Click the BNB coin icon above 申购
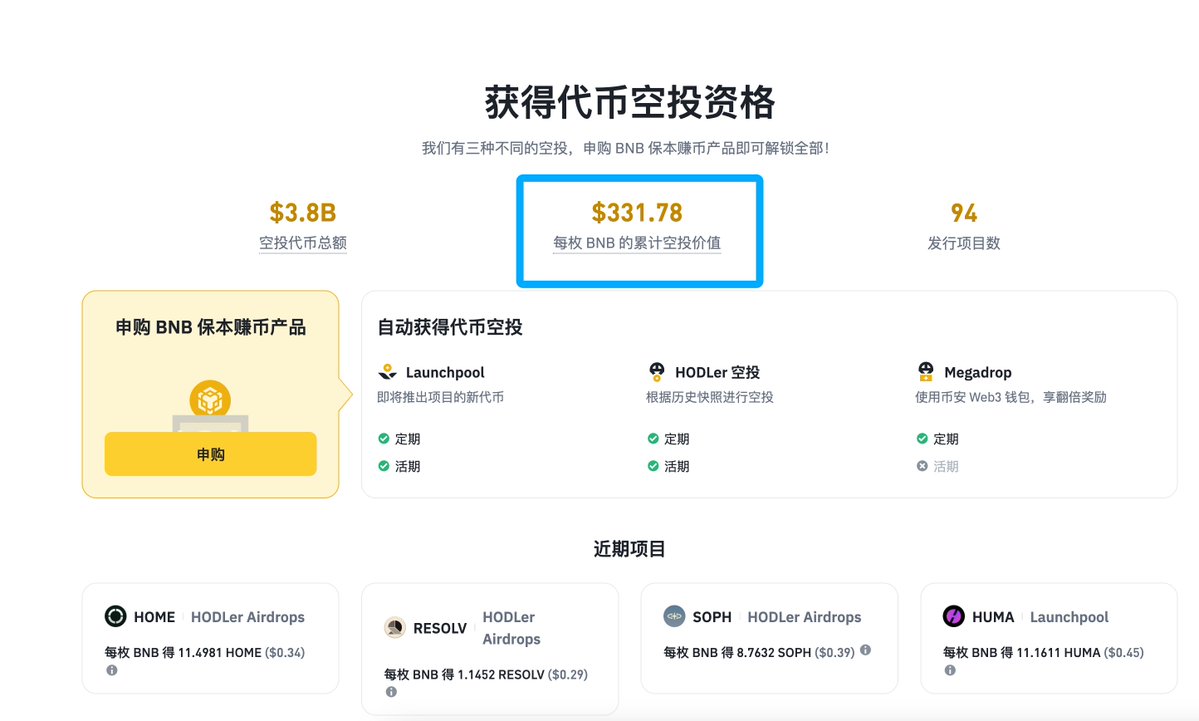The width and height of the screenshot is (1199, 721). tap(210, 400)
